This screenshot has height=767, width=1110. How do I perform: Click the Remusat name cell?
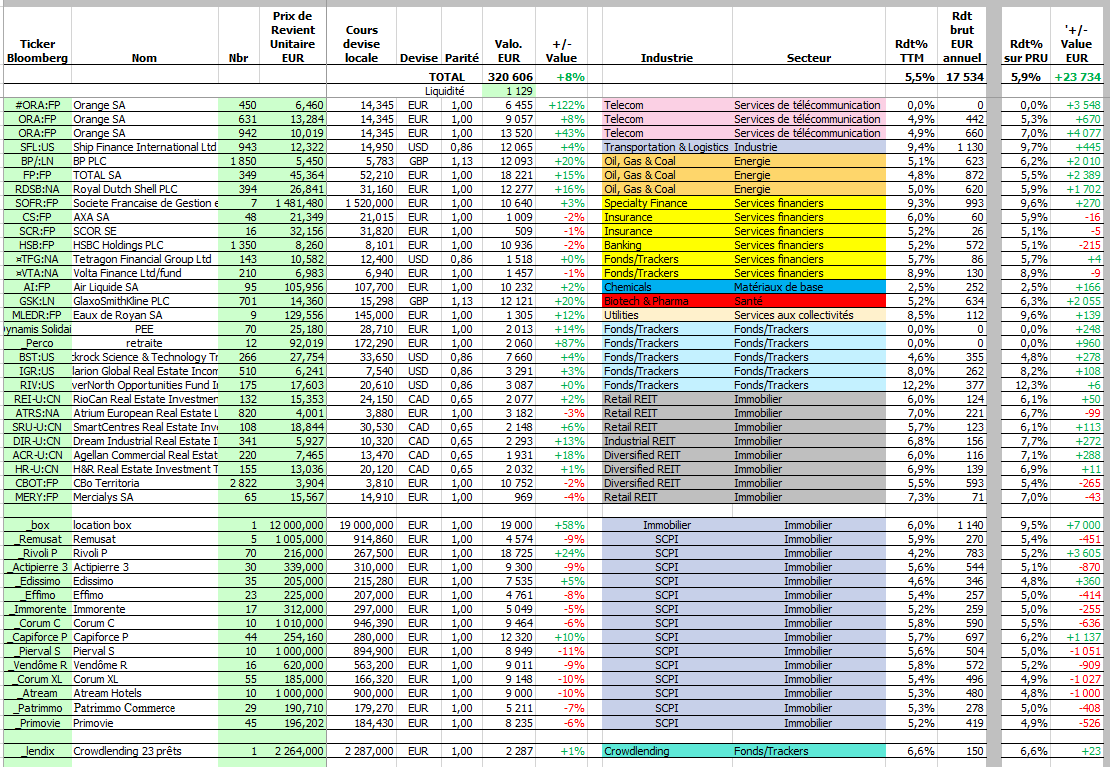click(x=145, y=539)
